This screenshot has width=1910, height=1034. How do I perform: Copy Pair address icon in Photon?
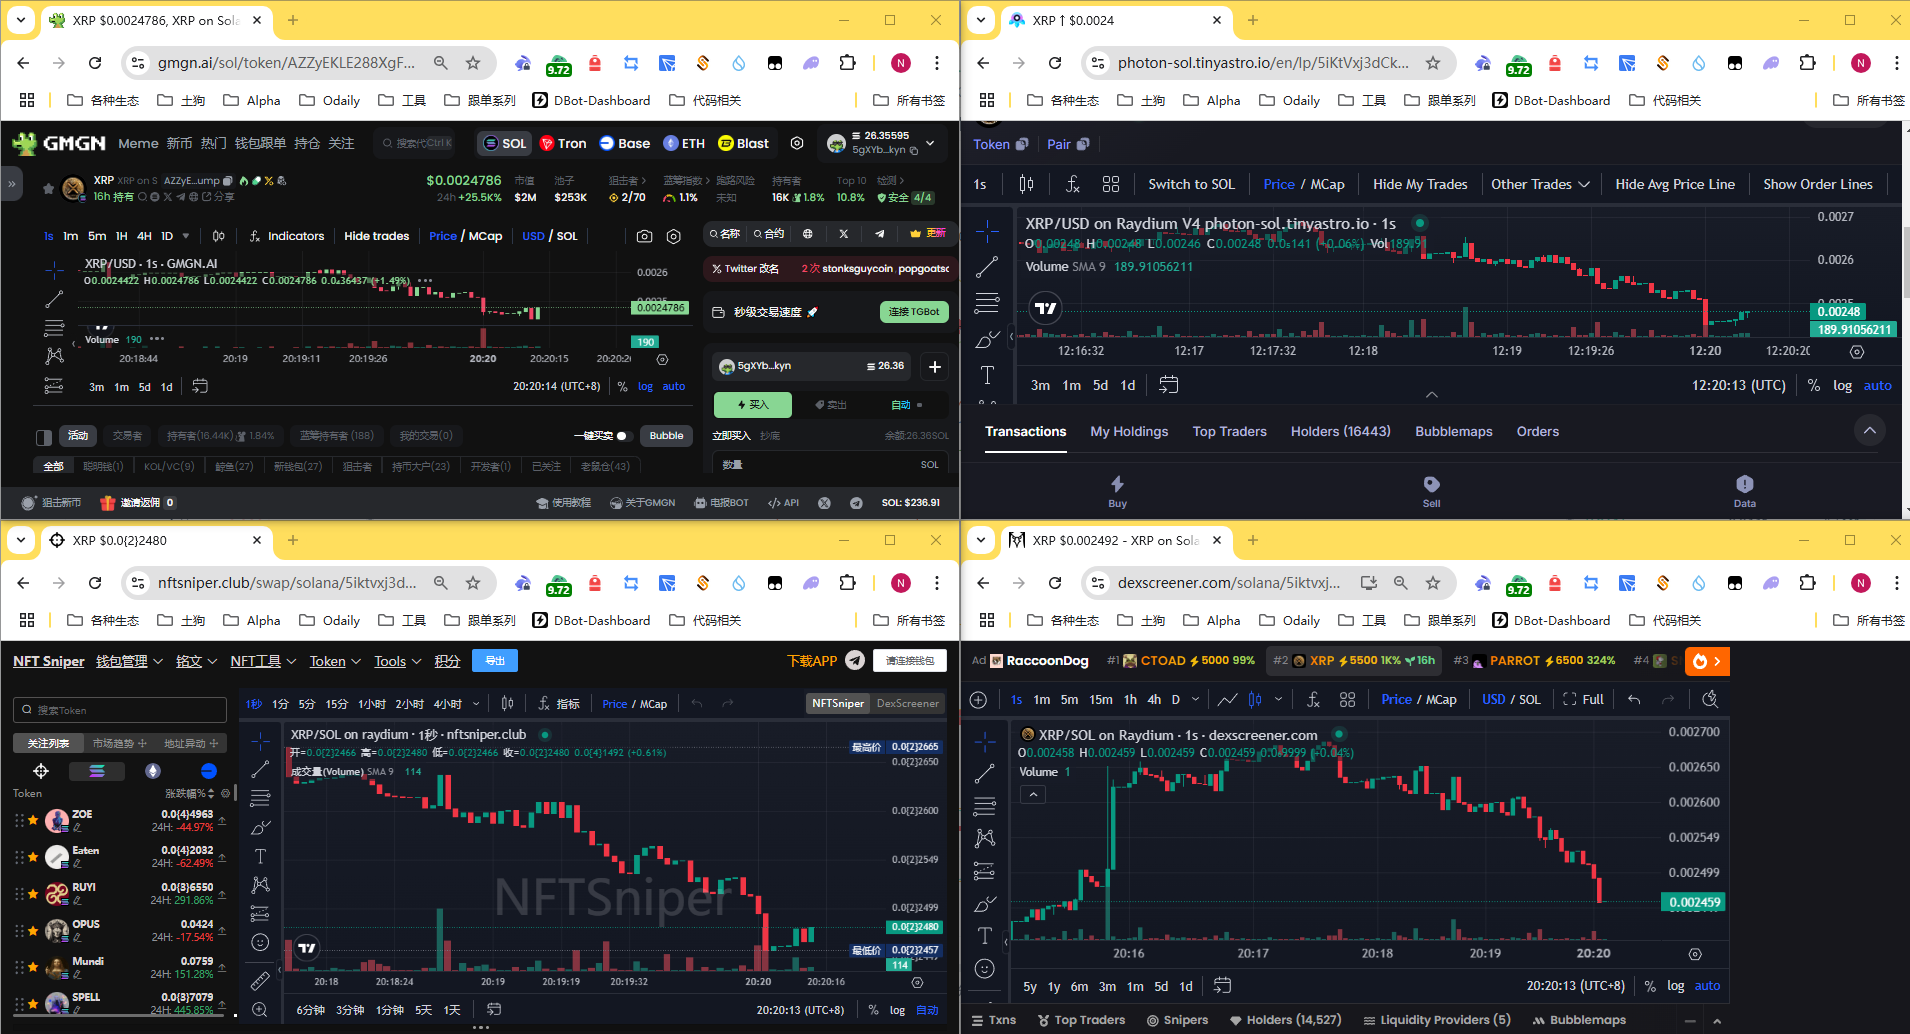pyautogui.click(x=1083, y=144)
